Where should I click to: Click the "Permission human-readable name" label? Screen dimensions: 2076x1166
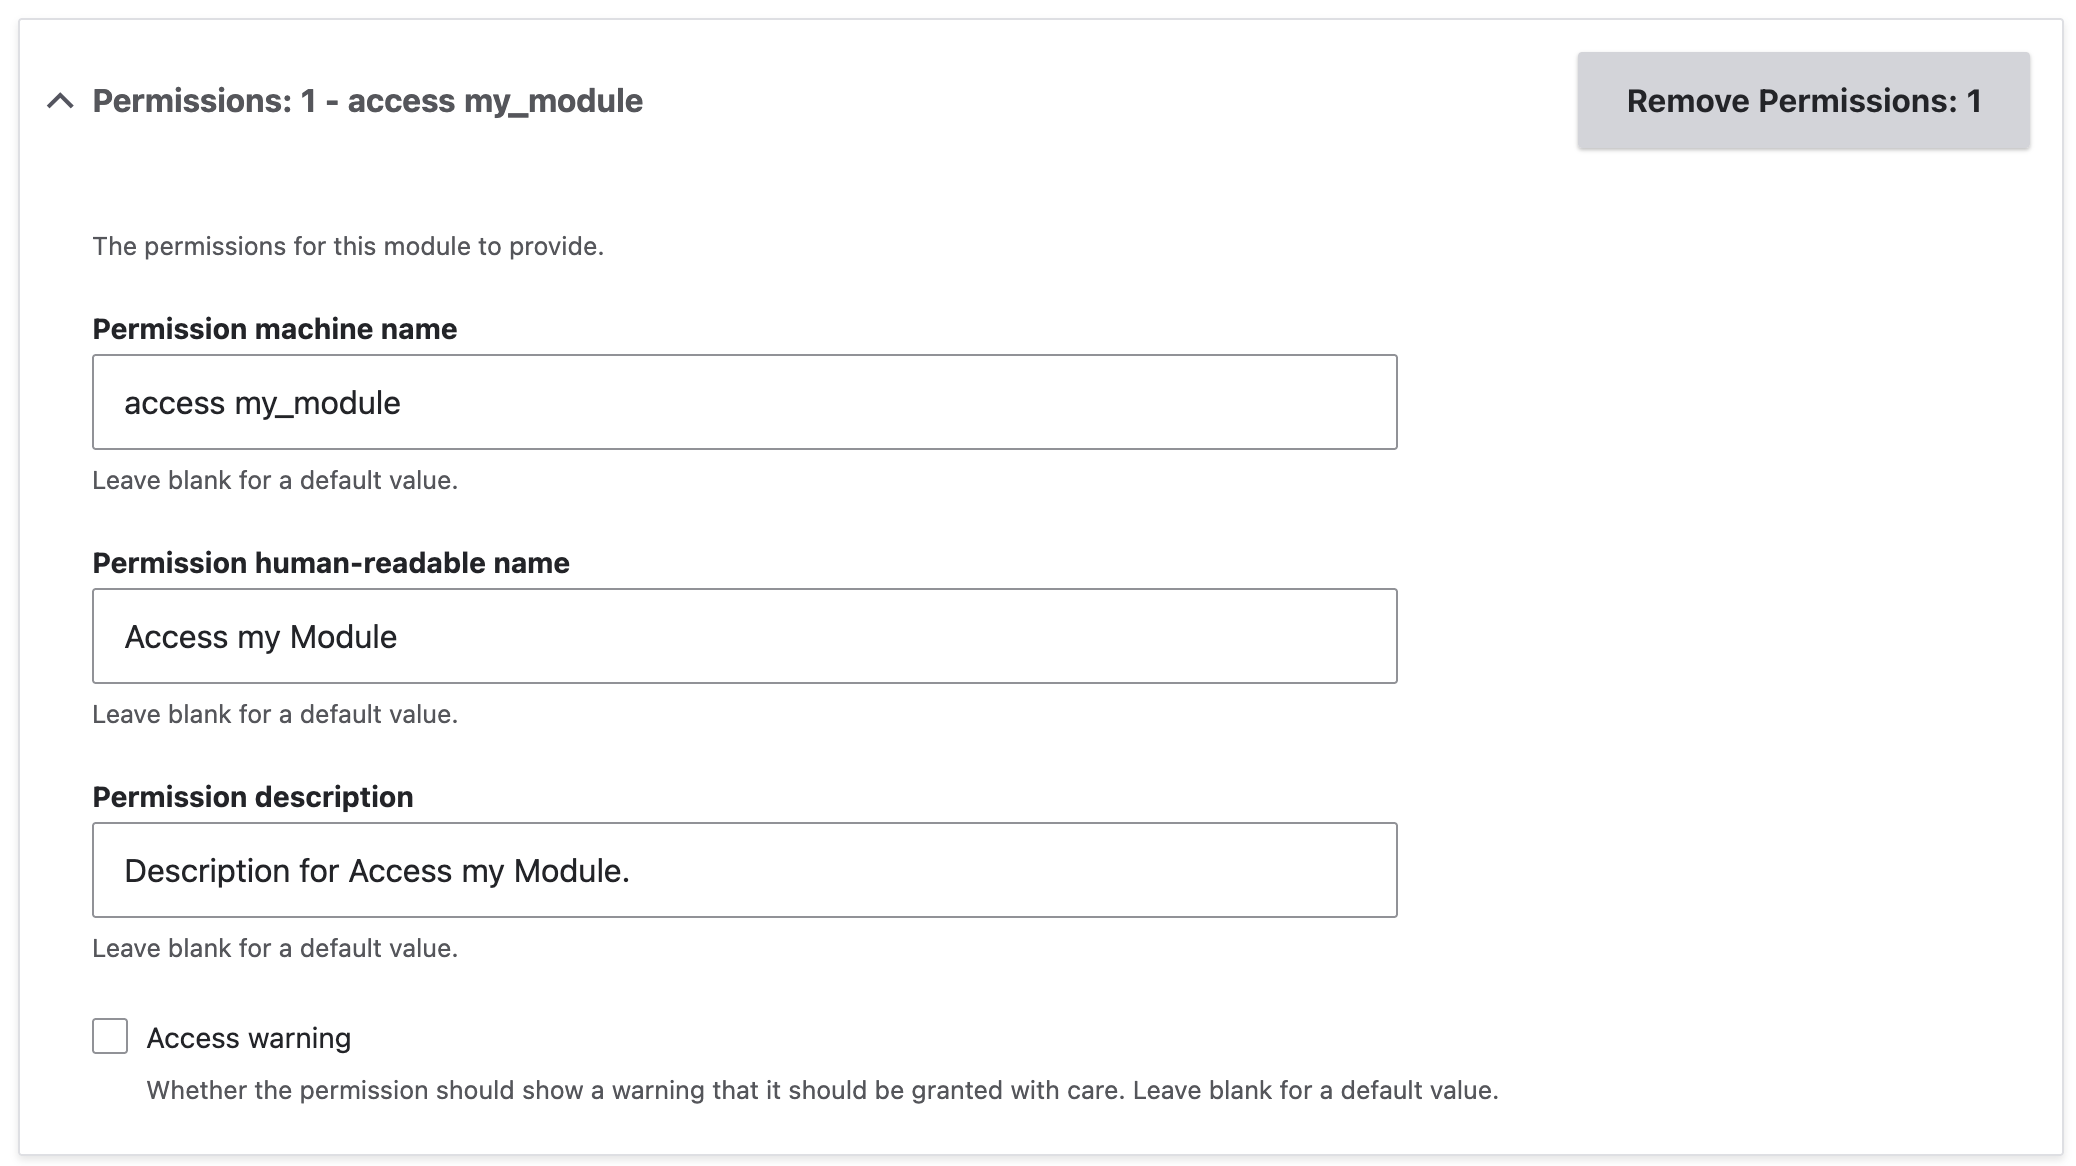point(330,563)
